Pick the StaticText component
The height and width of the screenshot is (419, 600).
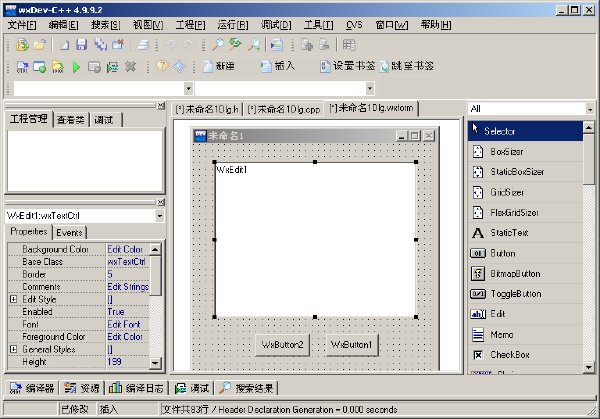tap(525, 233)
